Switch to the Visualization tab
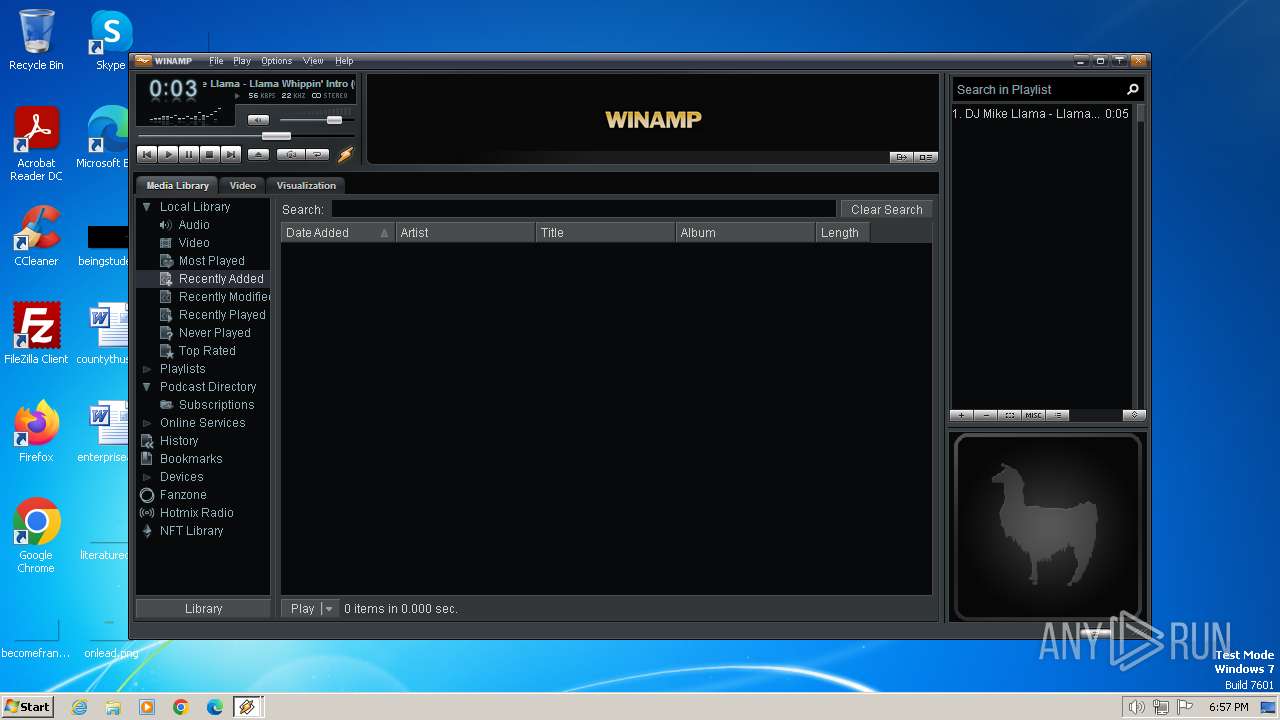Screen dimensions: 1280x720 (306, 185)
